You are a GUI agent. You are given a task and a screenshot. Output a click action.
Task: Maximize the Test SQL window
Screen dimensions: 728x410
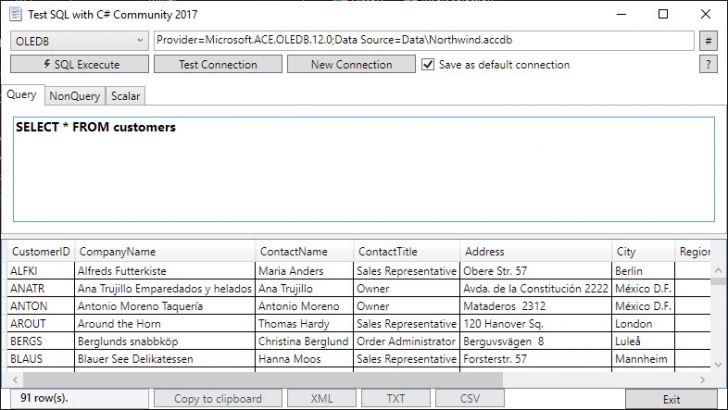[x=663, y=14]
